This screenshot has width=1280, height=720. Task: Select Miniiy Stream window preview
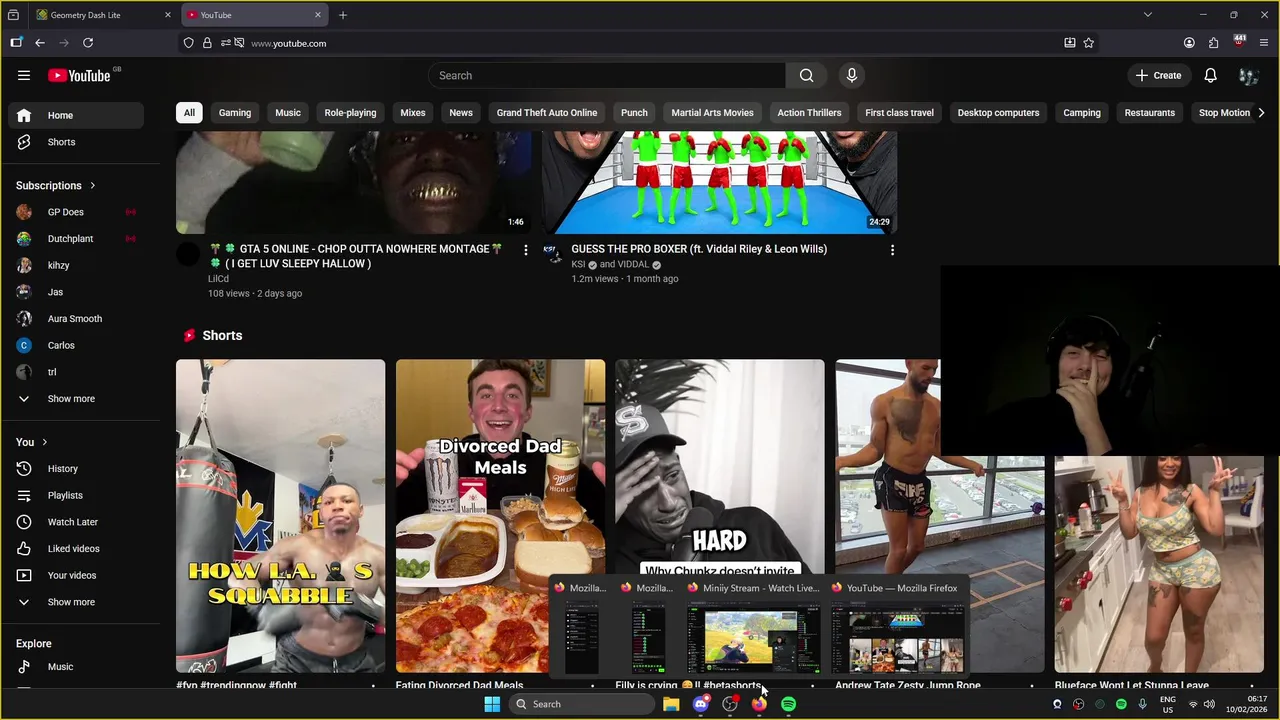coord(752,627)
